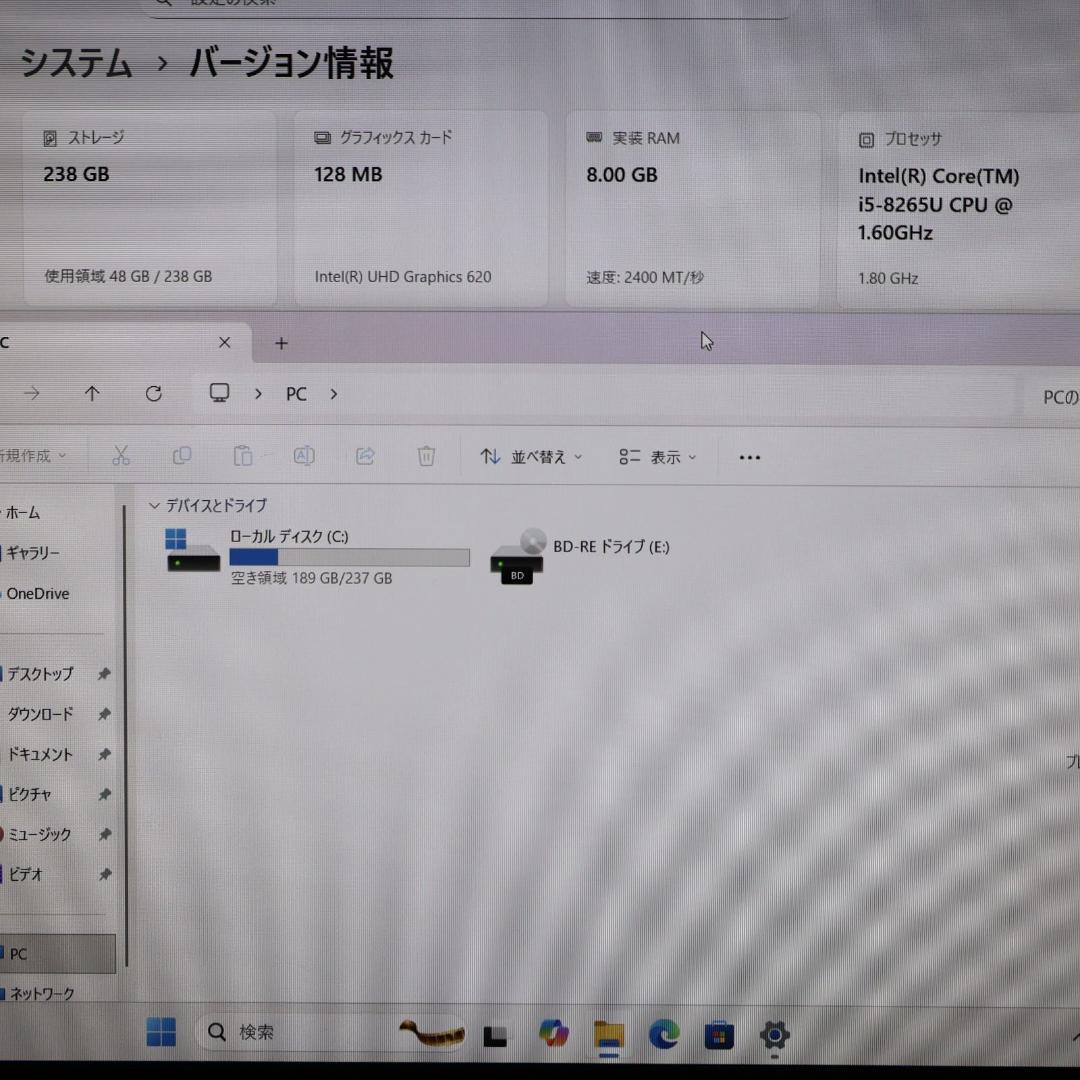
Task: Click the Share icon in the toolbar
Action: [x=365, y=455]
